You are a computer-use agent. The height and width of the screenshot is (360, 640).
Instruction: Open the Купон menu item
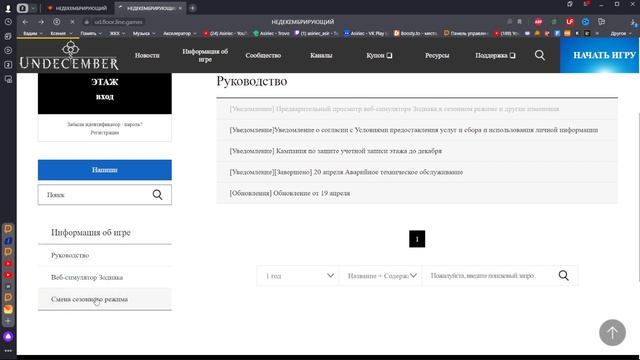[379, 55]
